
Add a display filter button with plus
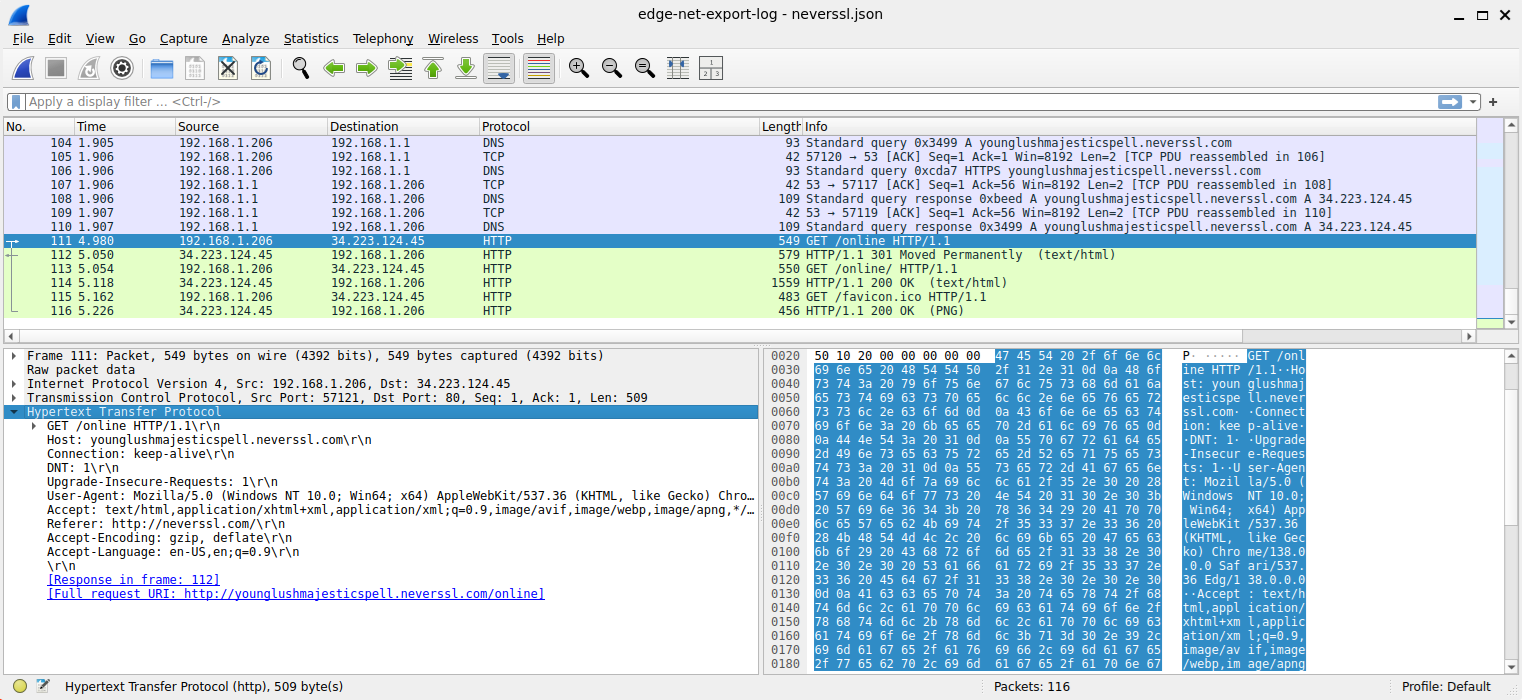click(x=1493, y=102)
